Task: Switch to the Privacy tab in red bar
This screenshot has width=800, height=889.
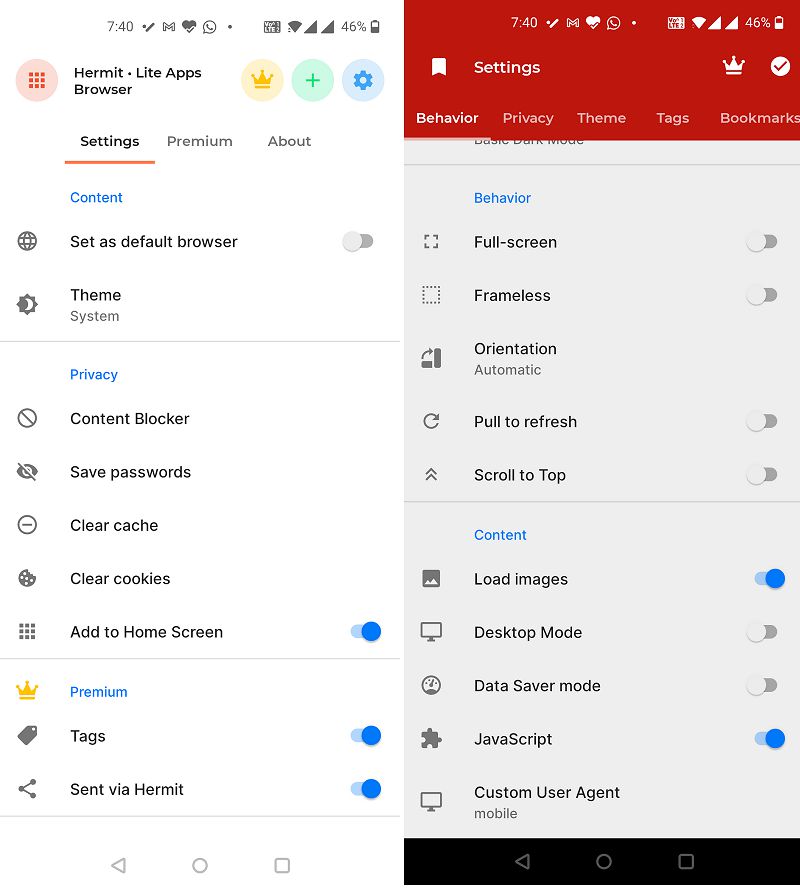Action: [x=528, y=118]
